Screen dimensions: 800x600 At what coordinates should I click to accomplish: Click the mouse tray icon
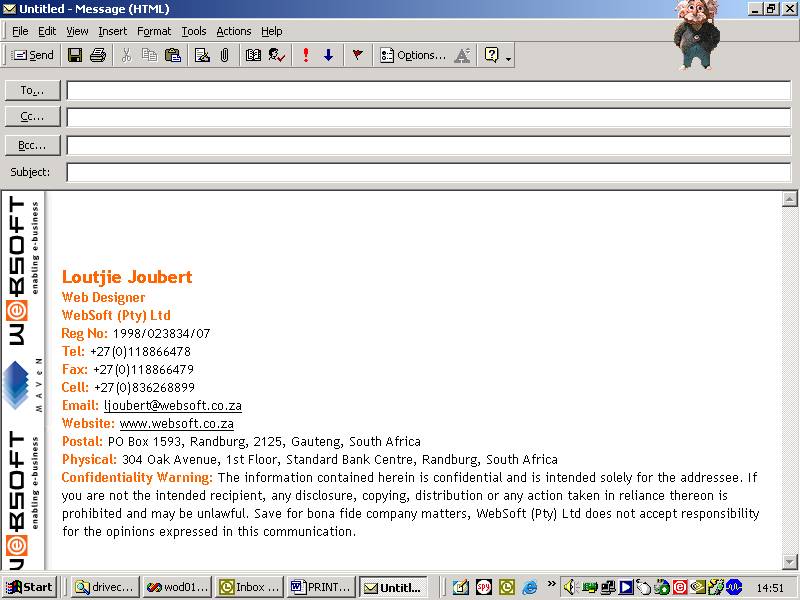(644, 587)
